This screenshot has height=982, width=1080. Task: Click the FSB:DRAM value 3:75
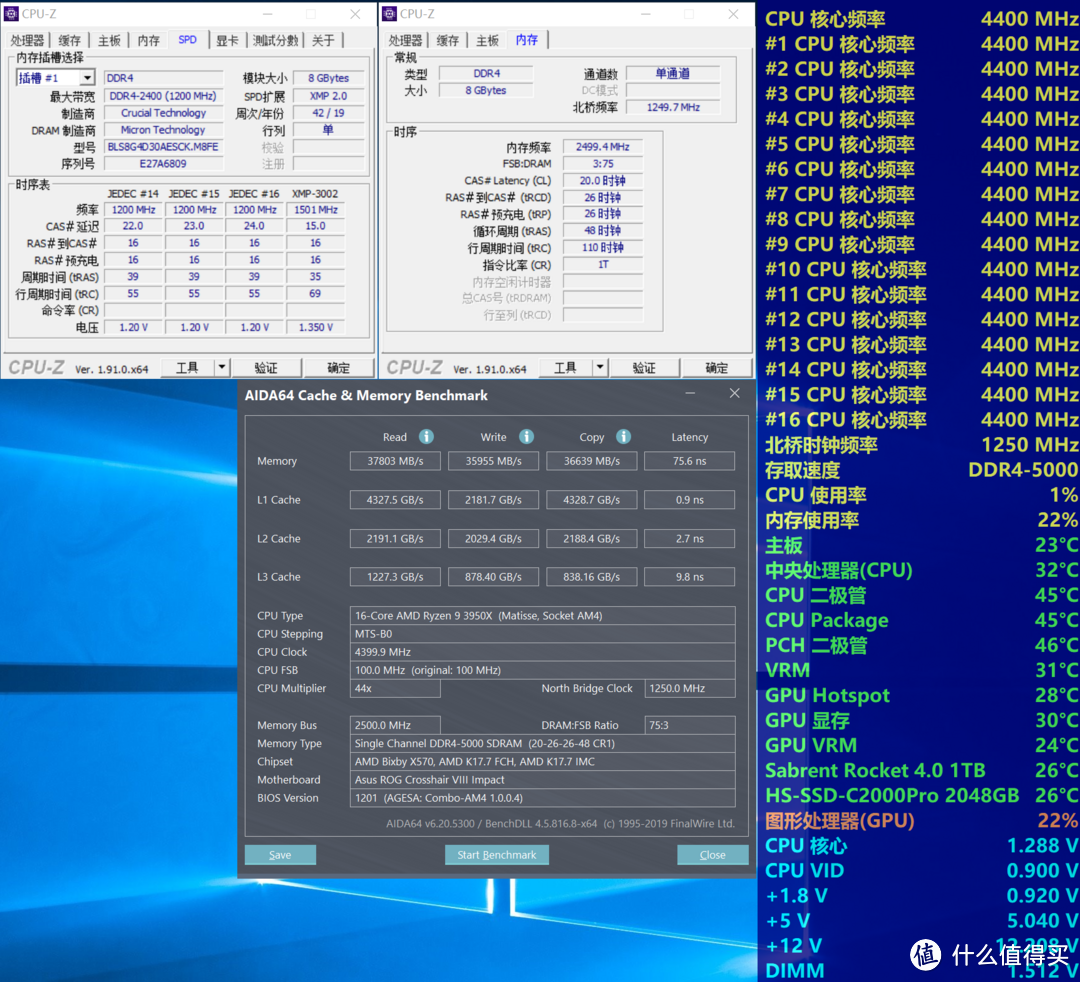603,163
